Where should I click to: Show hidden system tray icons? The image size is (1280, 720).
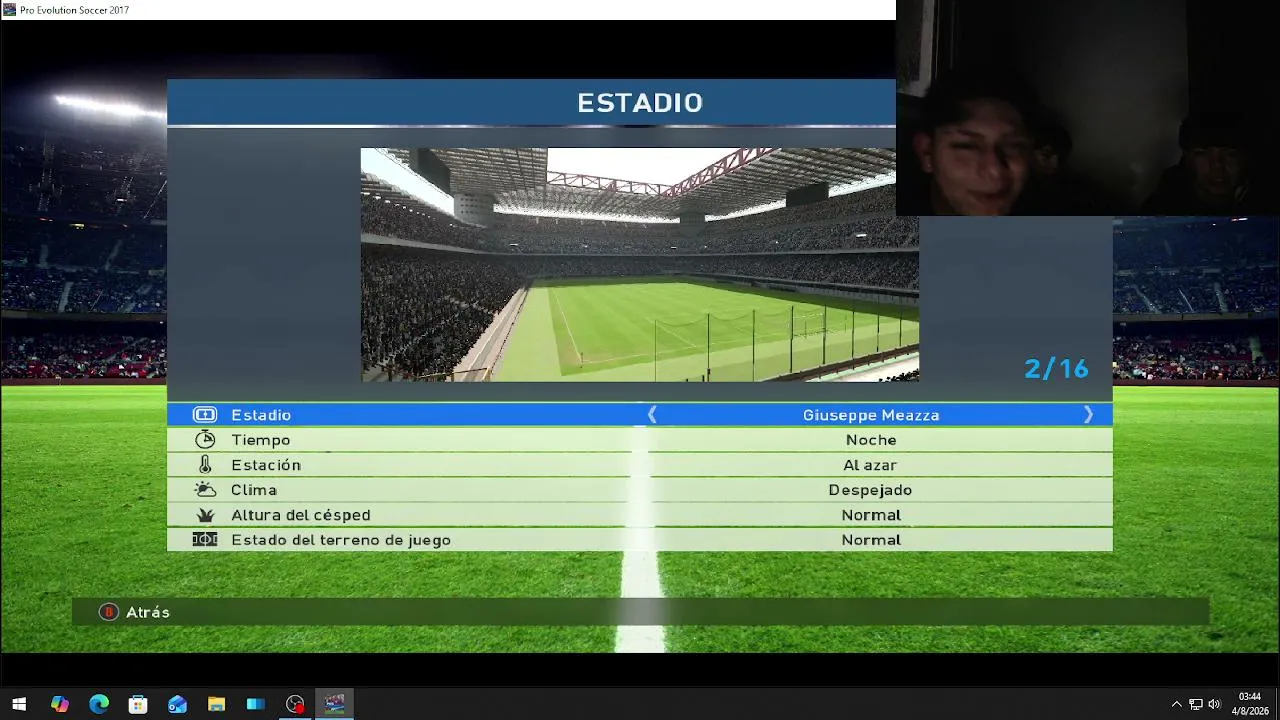coord(1176,704)
